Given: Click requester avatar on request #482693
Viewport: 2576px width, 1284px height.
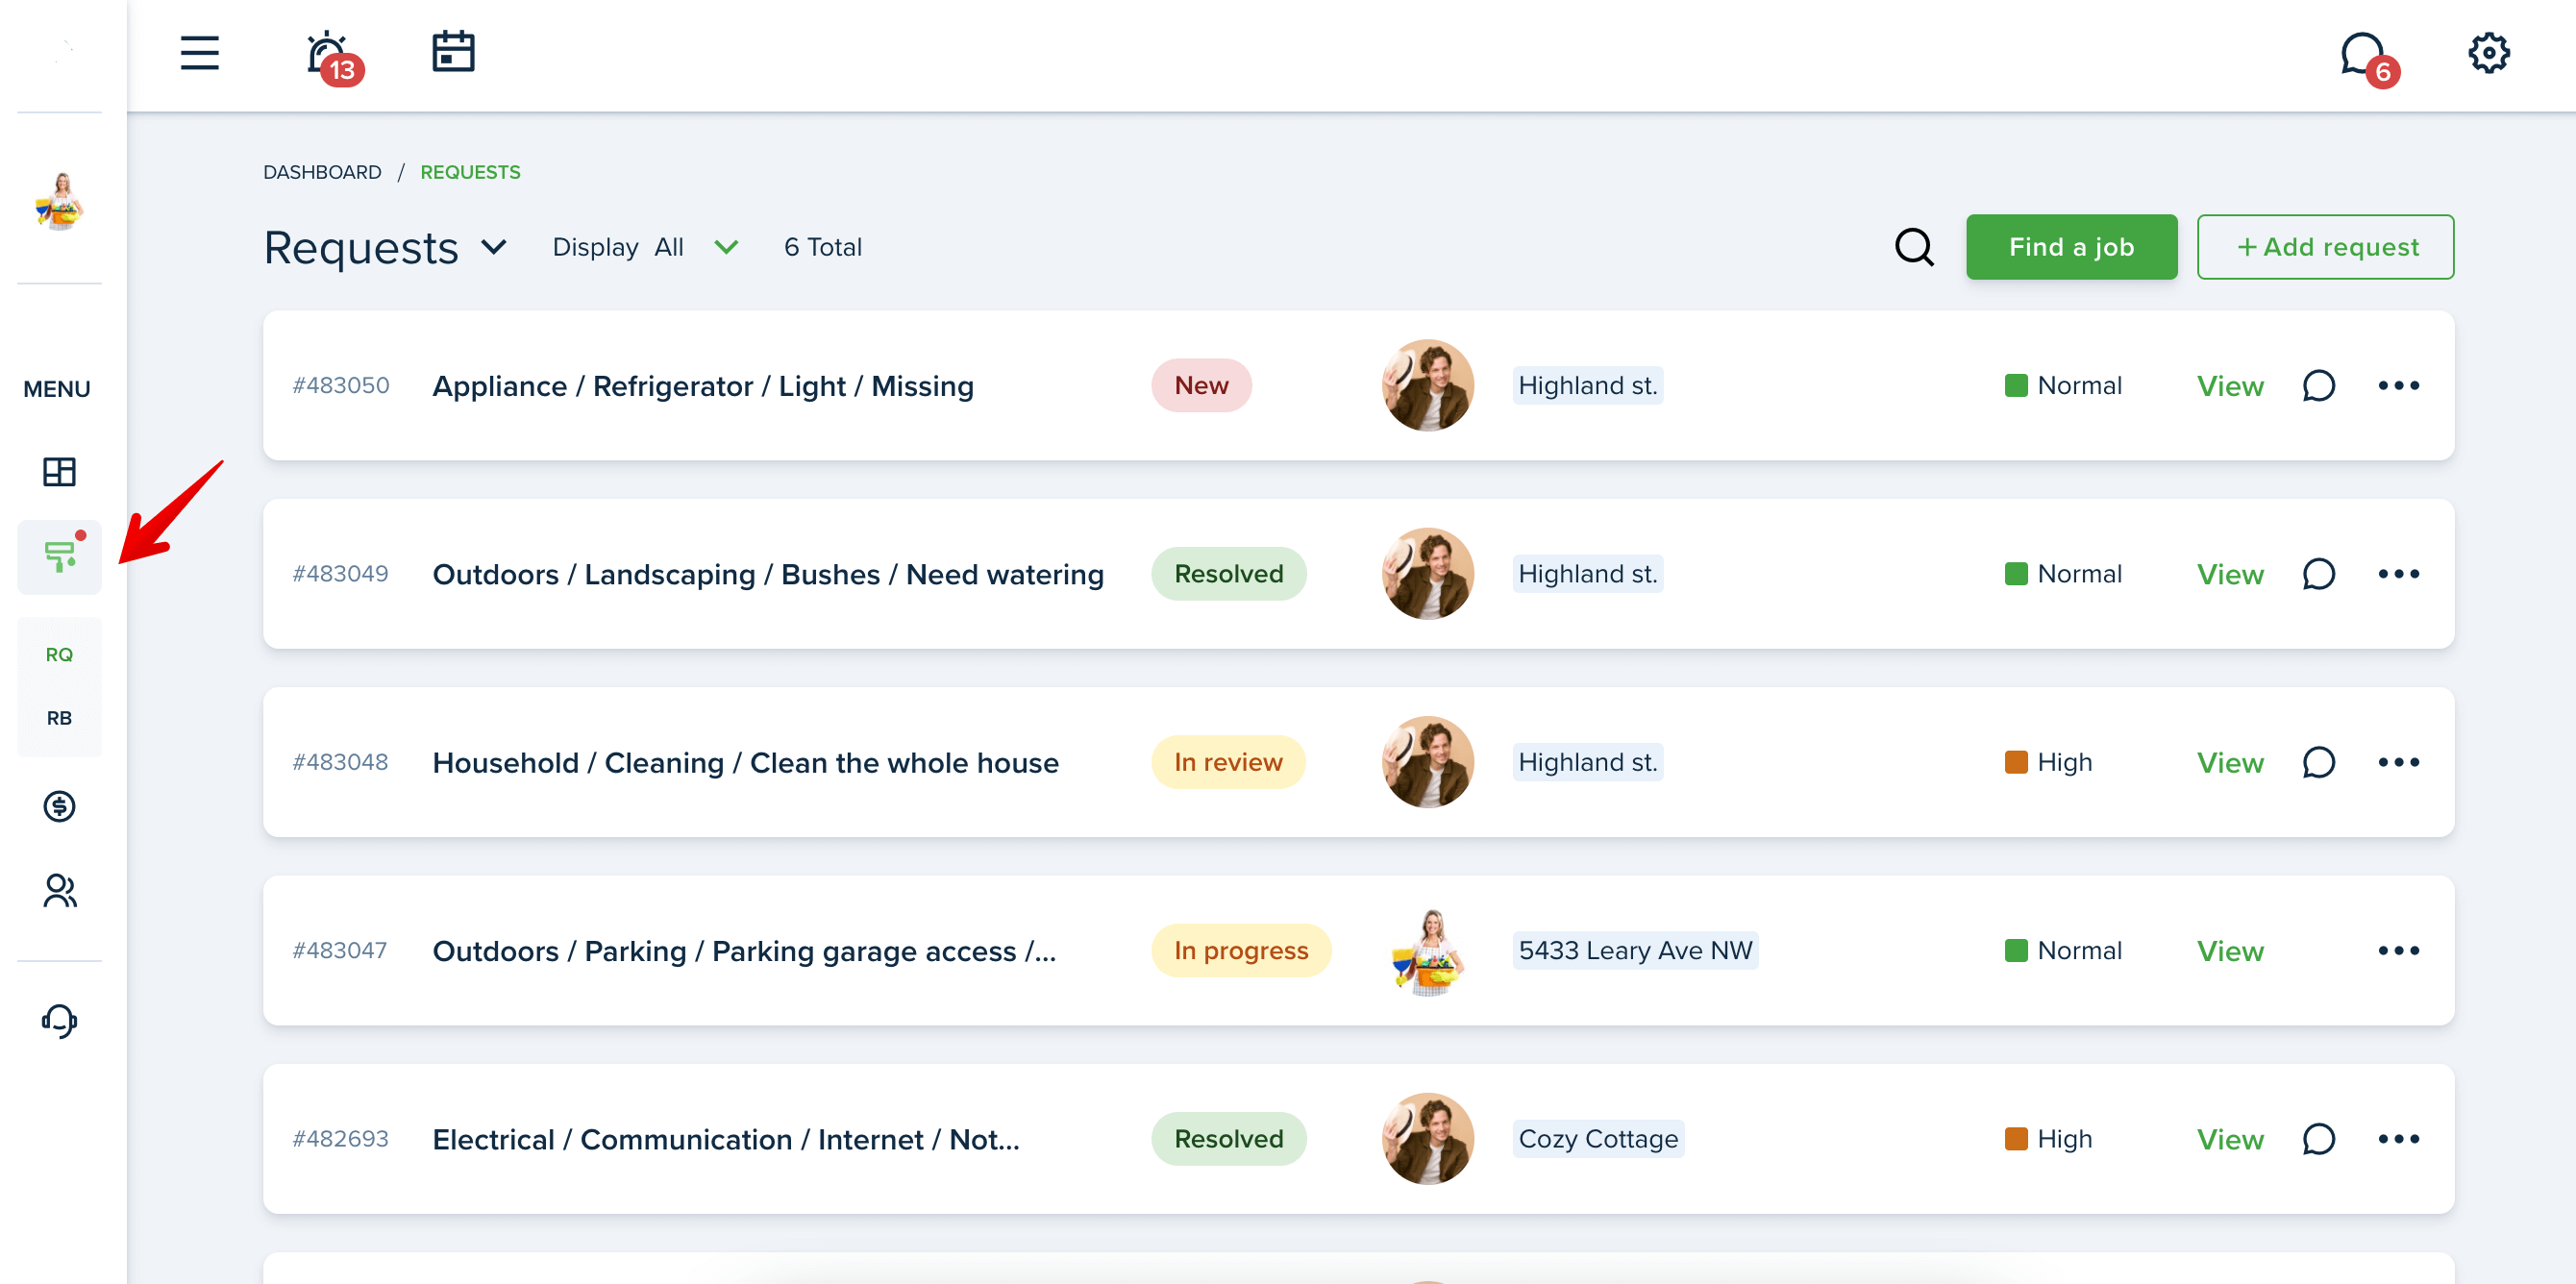Looking at the screenshot, I should (x=1428, y=1139).
